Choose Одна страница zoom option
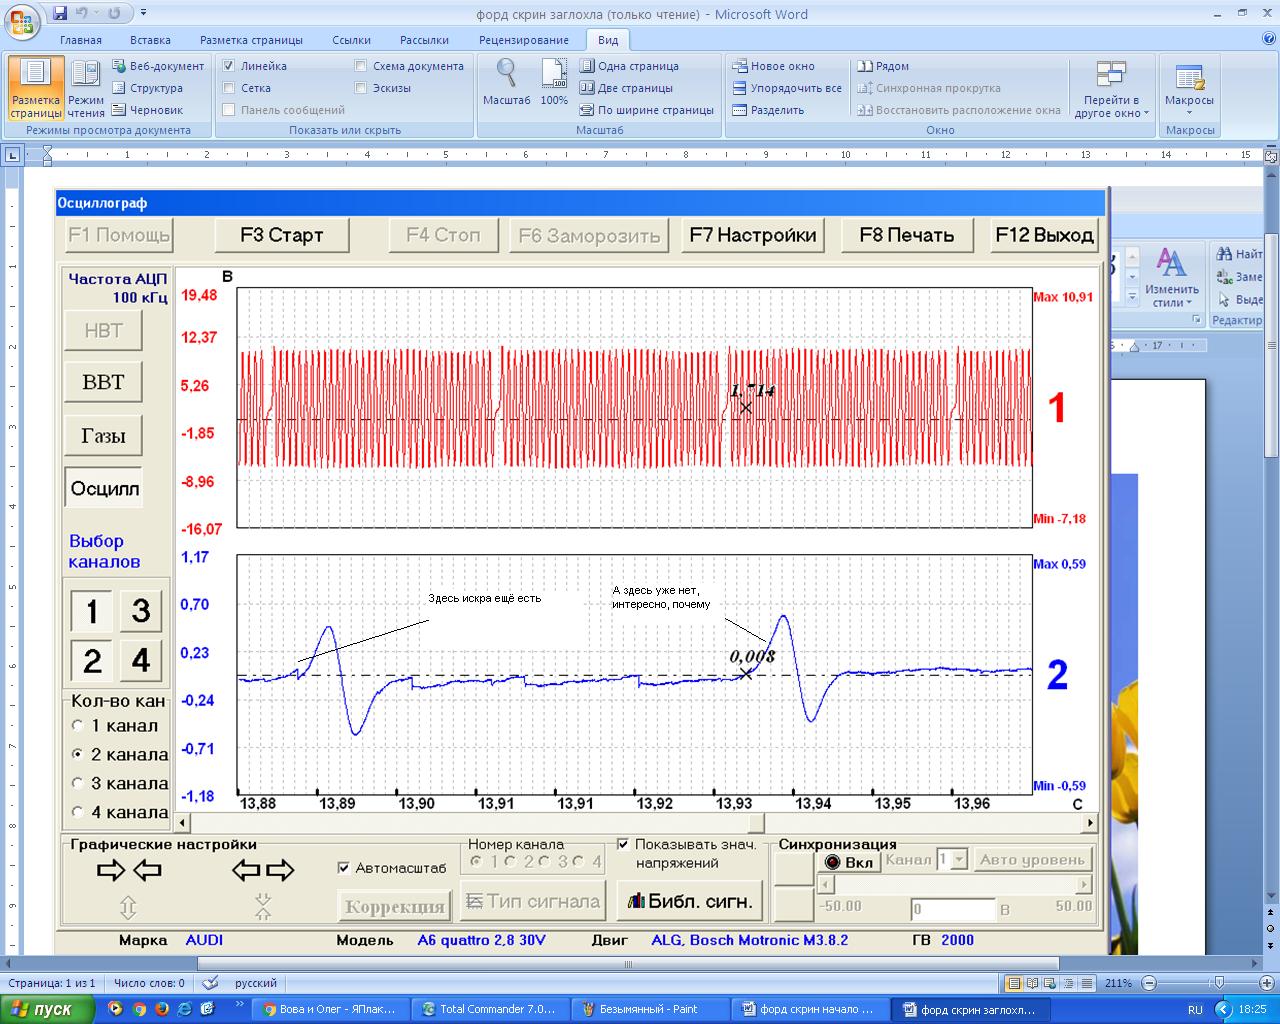 pos(629,66)
